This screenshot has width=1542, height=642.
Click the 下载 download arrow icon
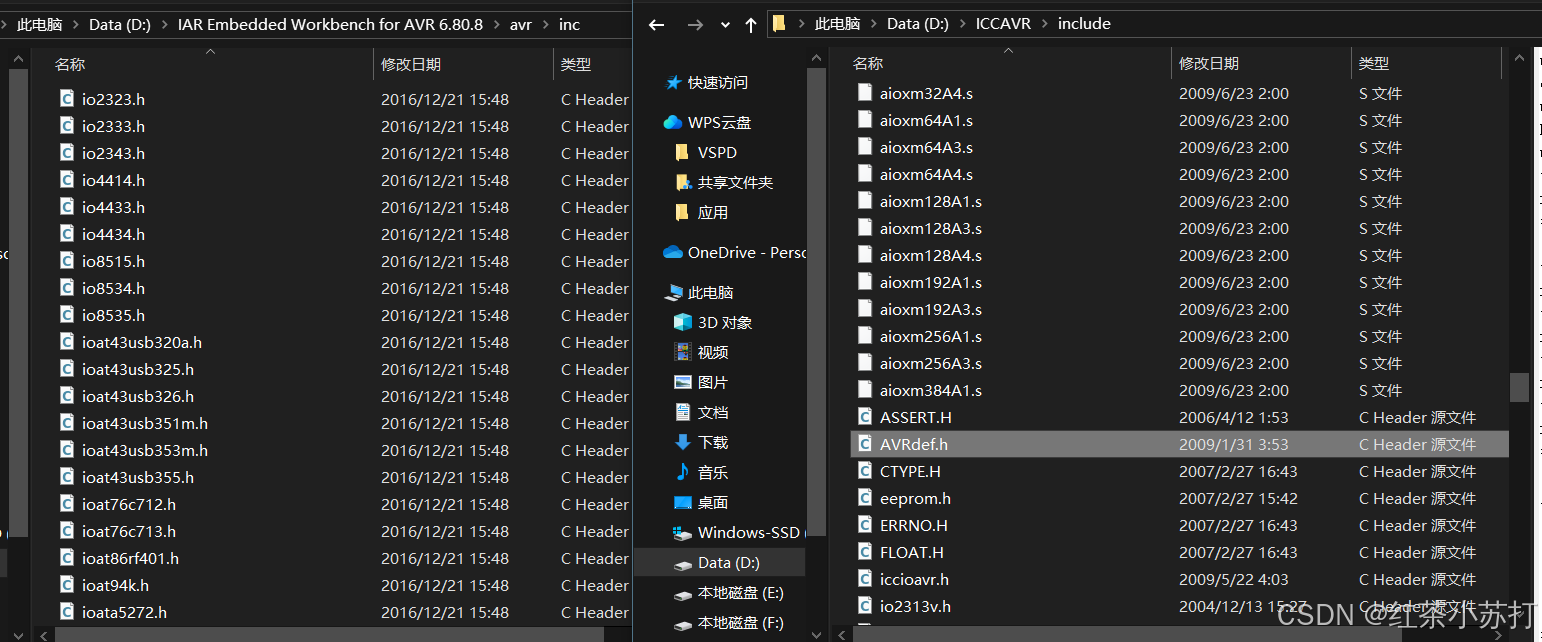point(683,443)
